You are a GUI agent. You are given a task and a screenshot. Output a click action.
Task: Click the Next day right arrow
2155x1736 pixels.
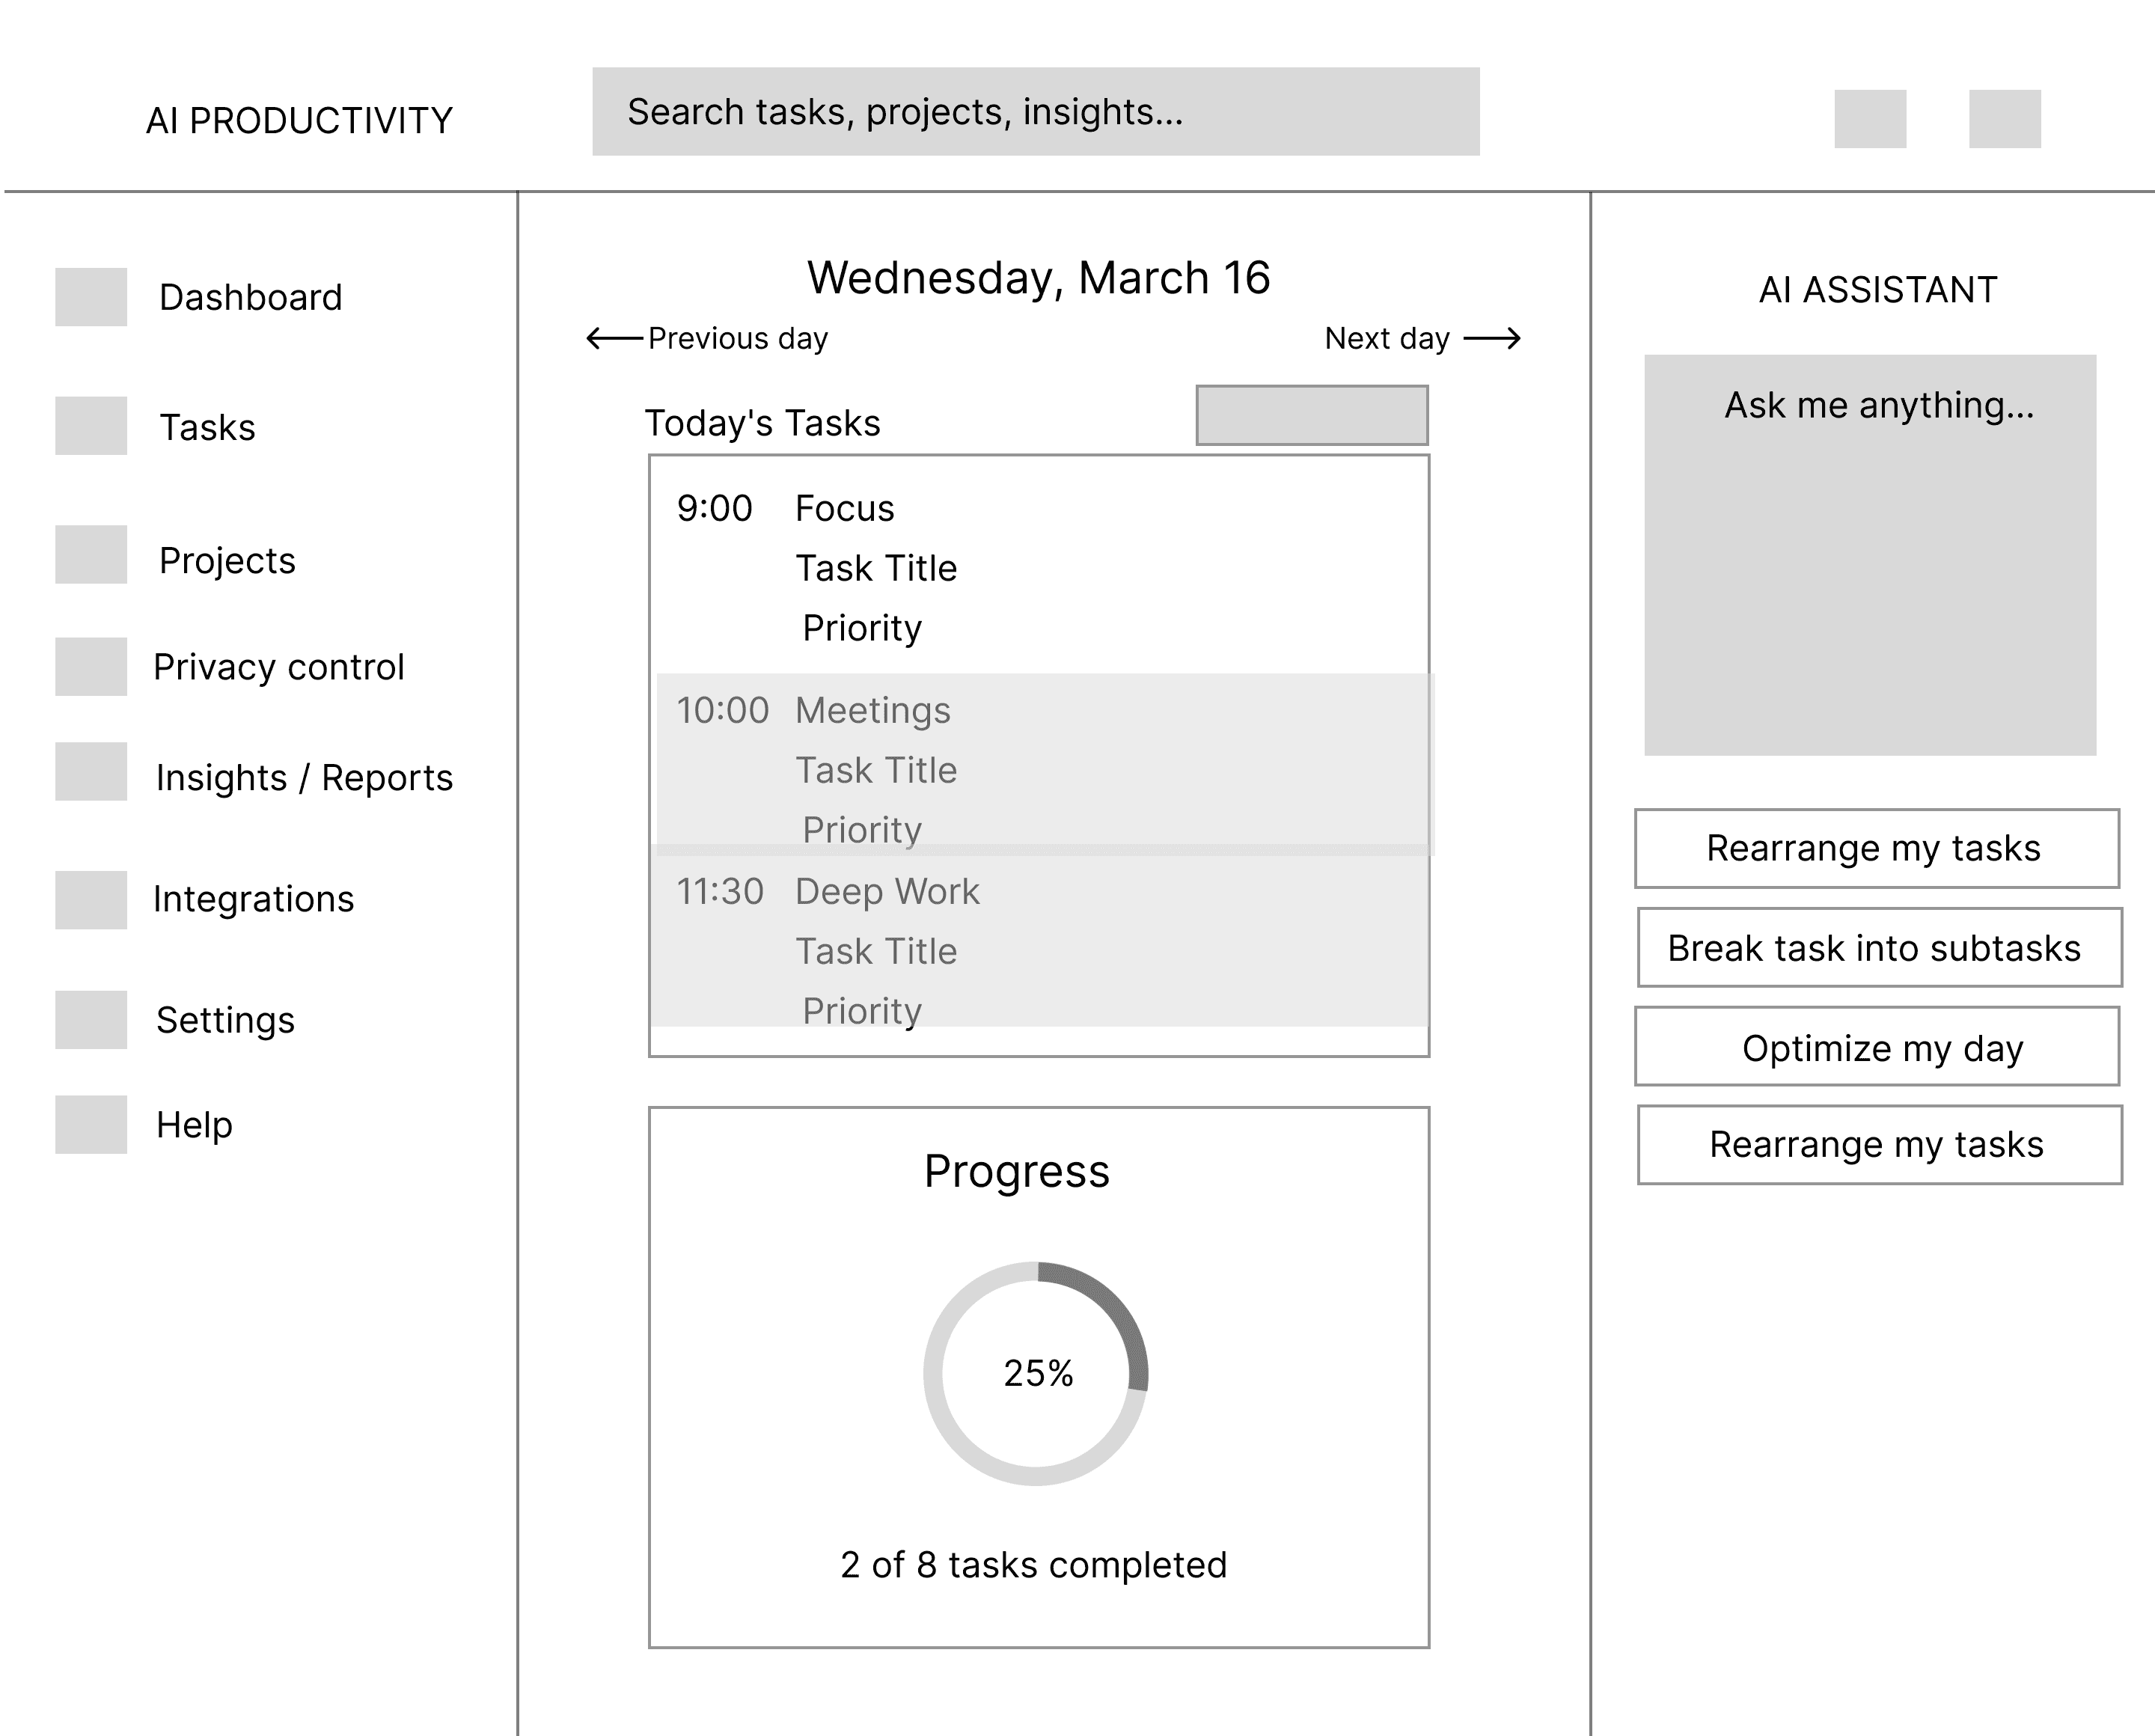1492,339
